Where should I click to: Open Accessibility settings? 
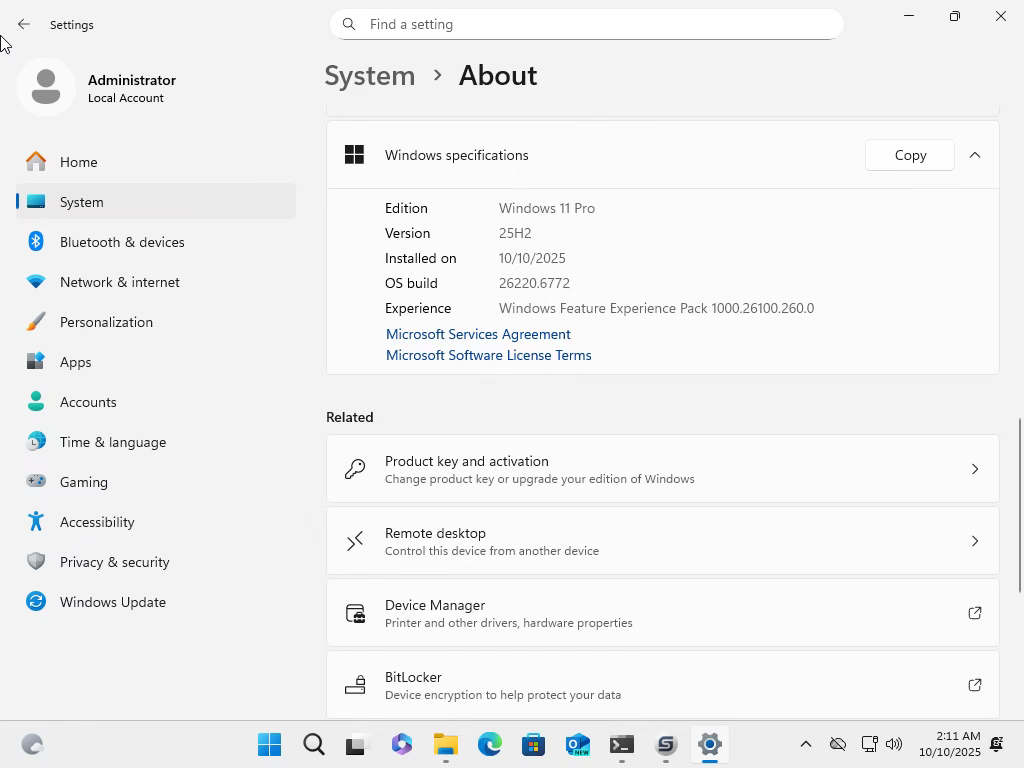tap(97, 522)
